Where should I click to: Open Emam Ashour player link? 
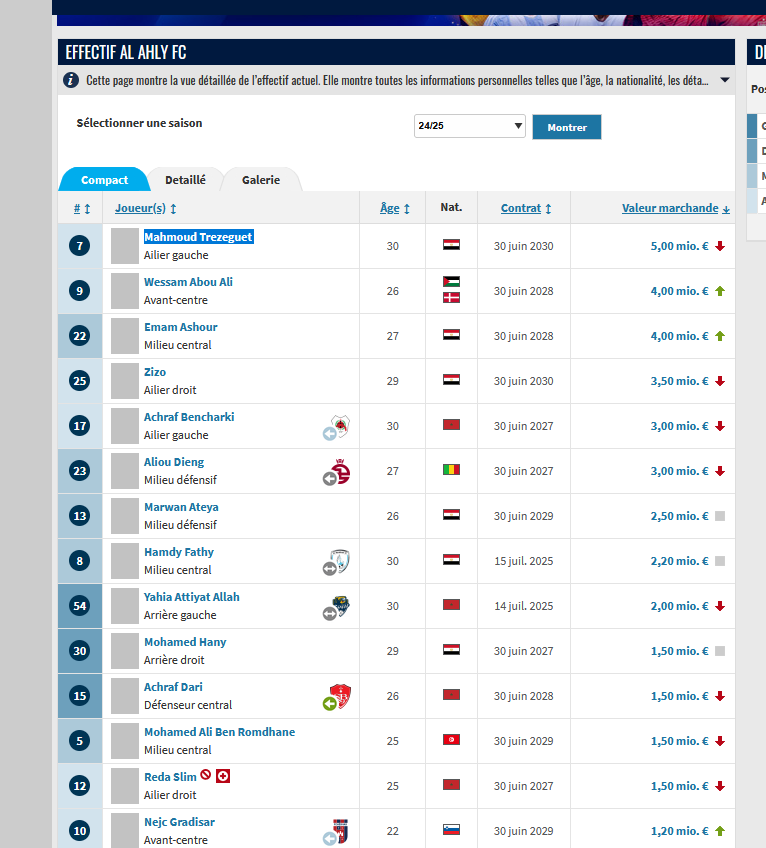181,327
